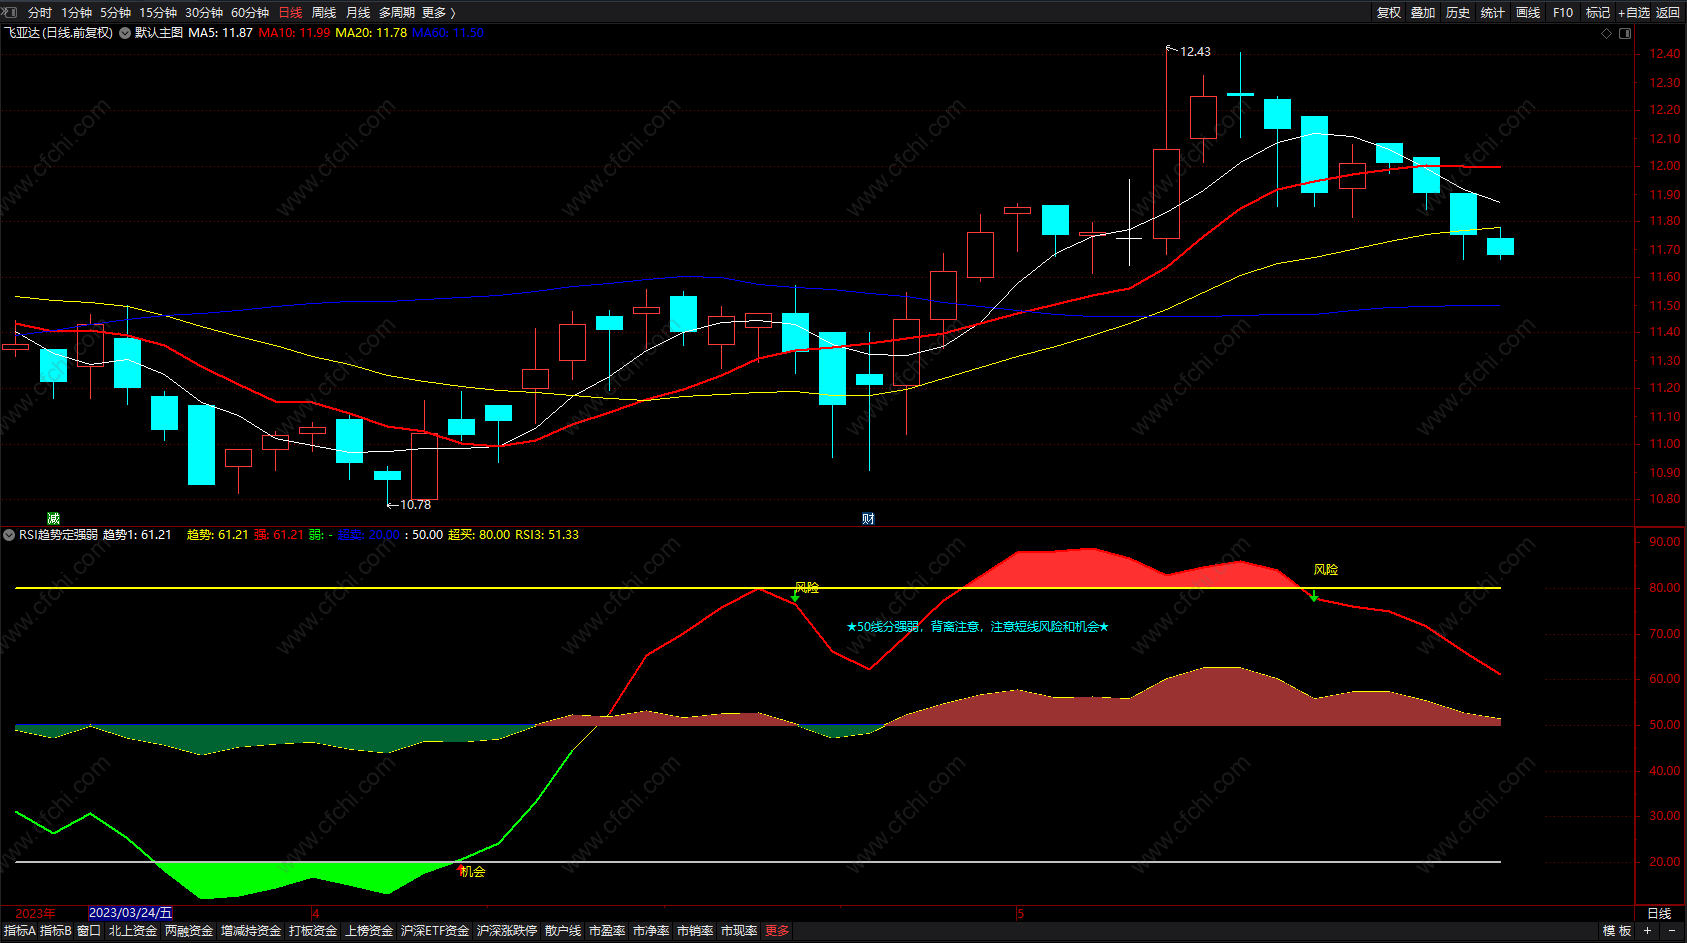Click the 财 financial event marker
This screenshot has height=943, width=1687.
point(868,518)
